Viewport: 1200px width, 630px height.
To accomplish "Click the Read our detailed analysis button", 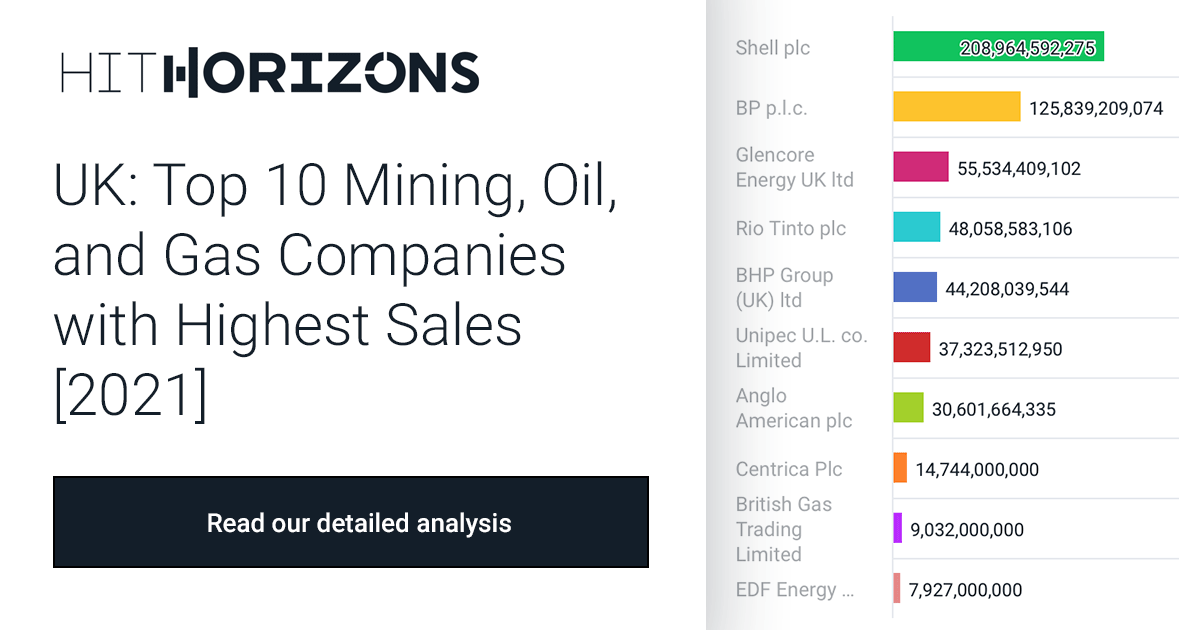I will (x=351, y=522).
